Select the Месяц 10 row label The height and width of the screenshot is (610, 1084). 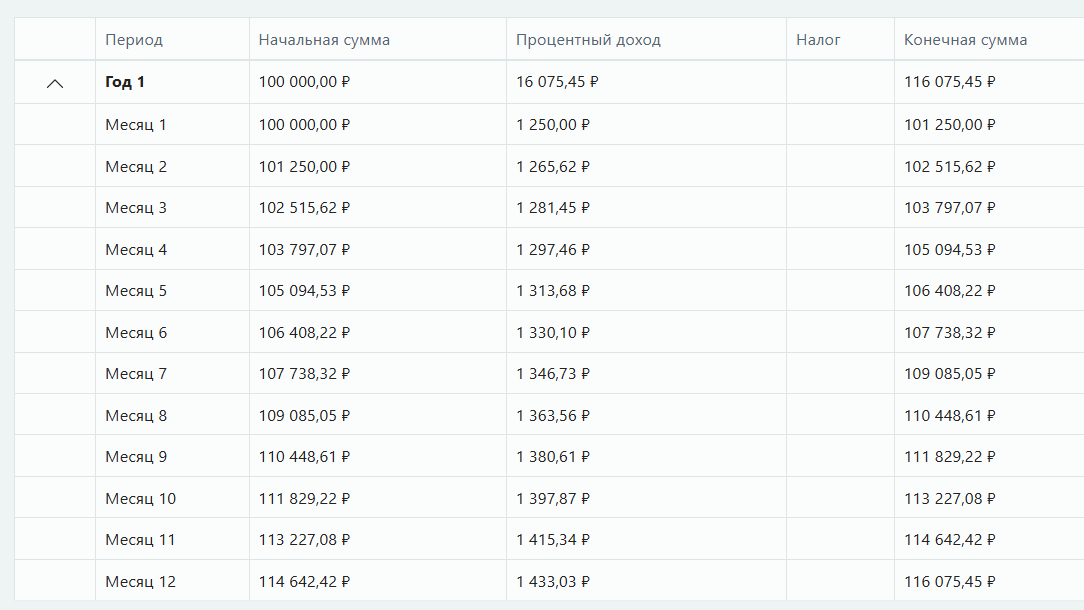140,499
